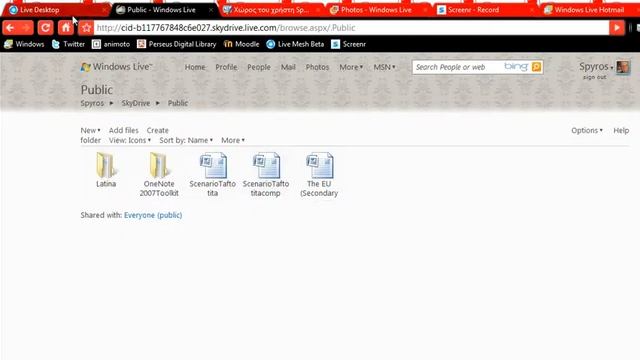The height and width of the screenshot is (360, 640).
Task: Click the Add files link
Action: point(124,130)
